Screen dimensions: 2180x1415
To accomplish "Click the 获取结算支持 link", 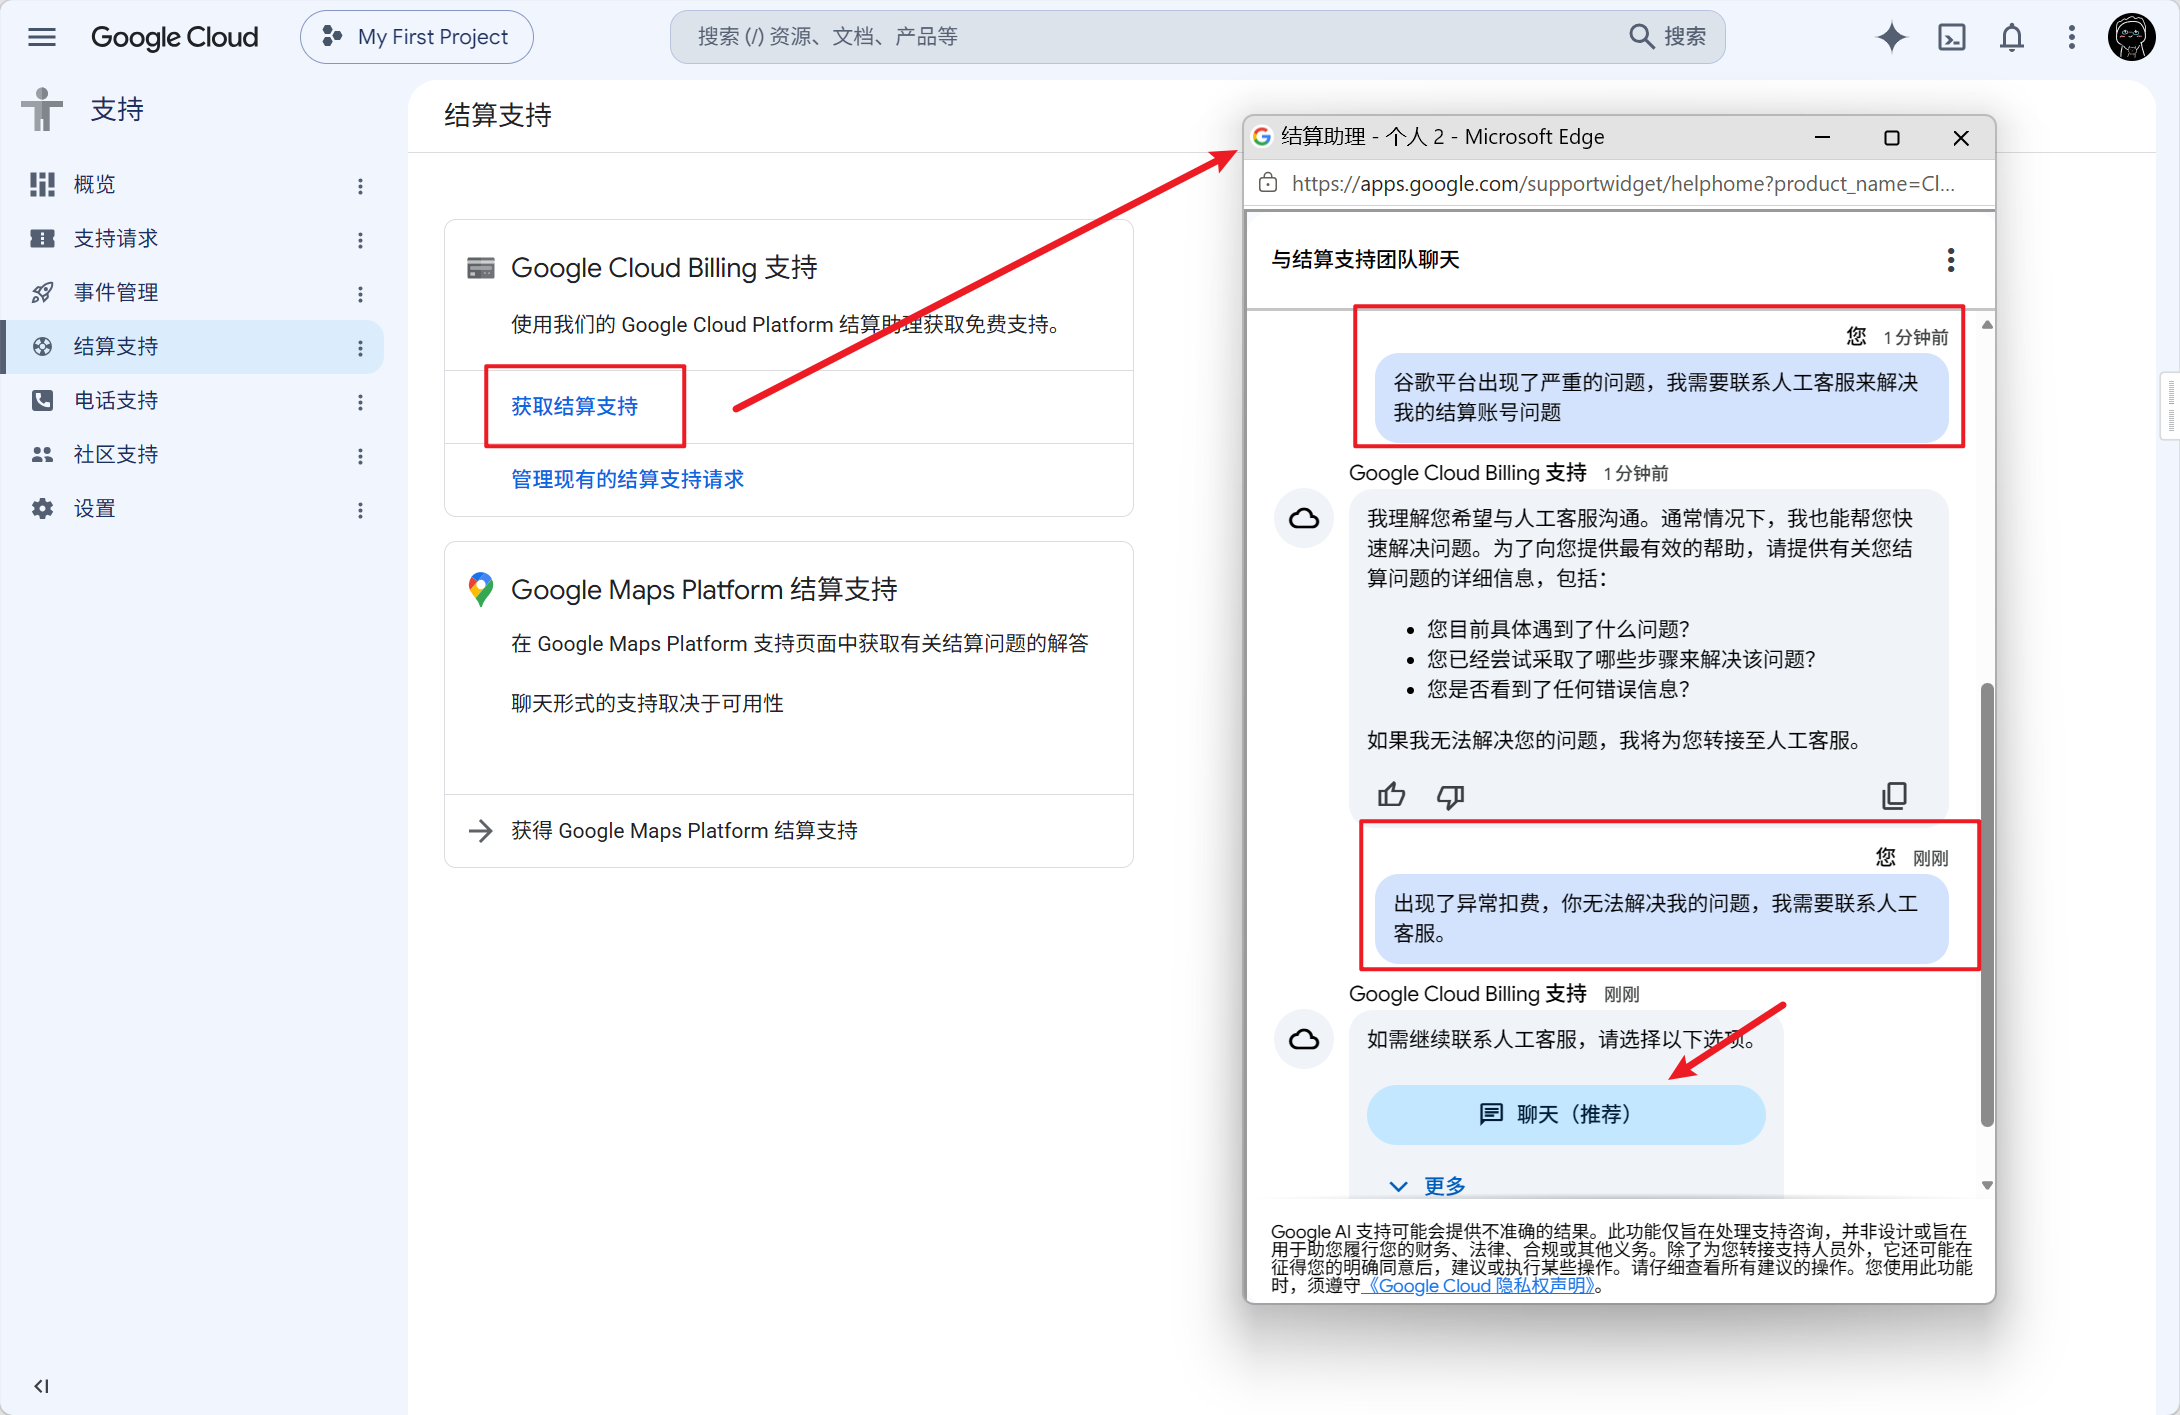I will [574, 406].
